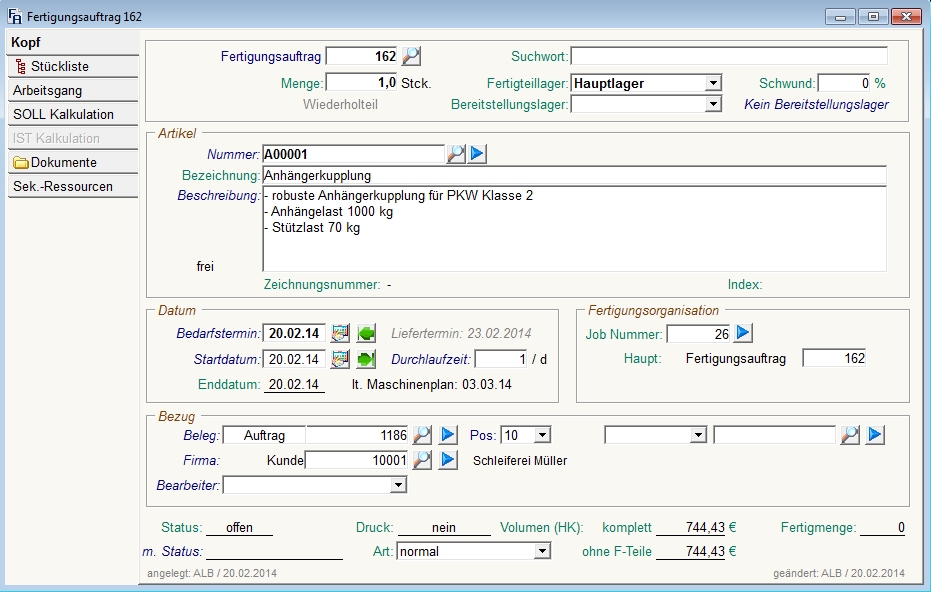Open the Art dropdown showing normal
Image resolution: width=931 pixels, height=592 pixels.
542,551
